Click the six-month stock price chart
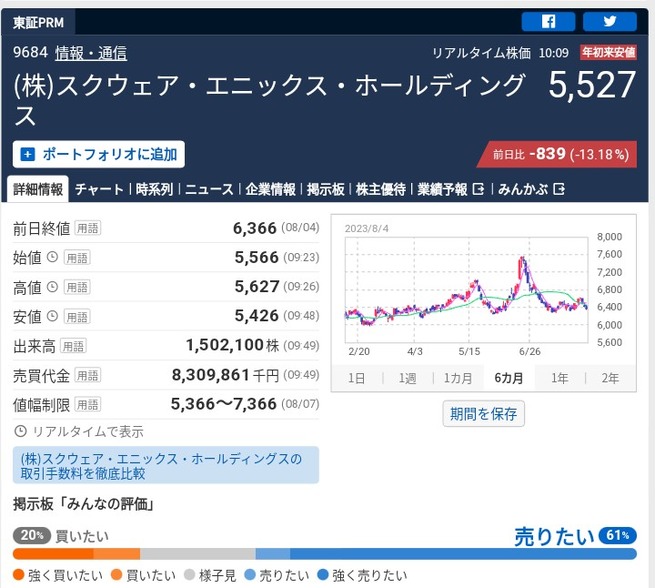 pyautogui.click(x=467, y=290)
